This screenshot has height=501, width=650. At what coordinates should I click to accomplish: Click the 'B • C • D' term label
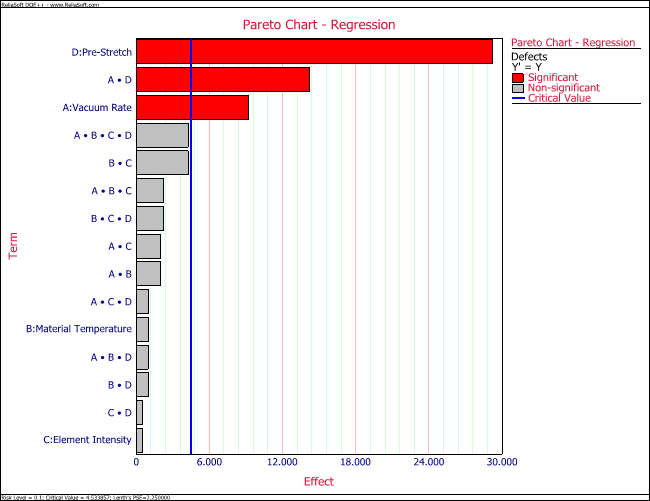[111, 218]
